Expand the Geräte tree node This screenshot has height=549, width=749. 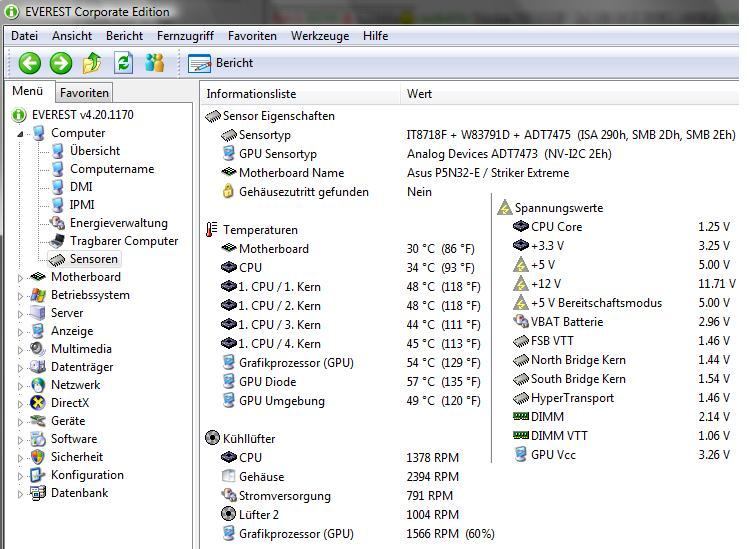[x=20, y=422]
